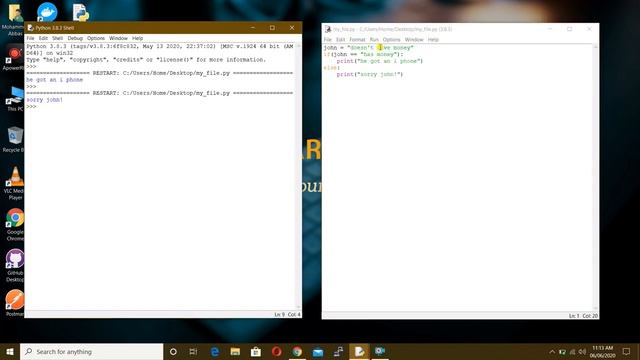Close the Python Shell window
This screenshot has height=360, width=640.
[292, 28]
